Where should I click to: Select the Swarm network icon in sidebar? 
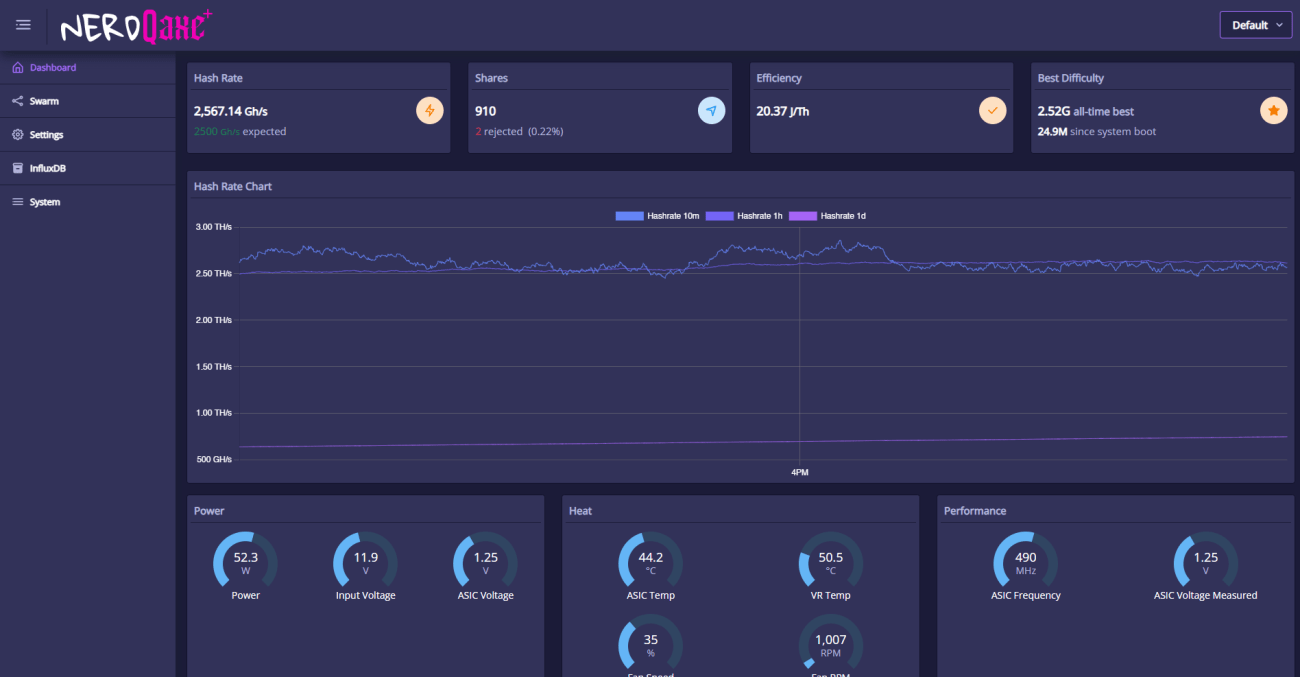pos(16,100)
